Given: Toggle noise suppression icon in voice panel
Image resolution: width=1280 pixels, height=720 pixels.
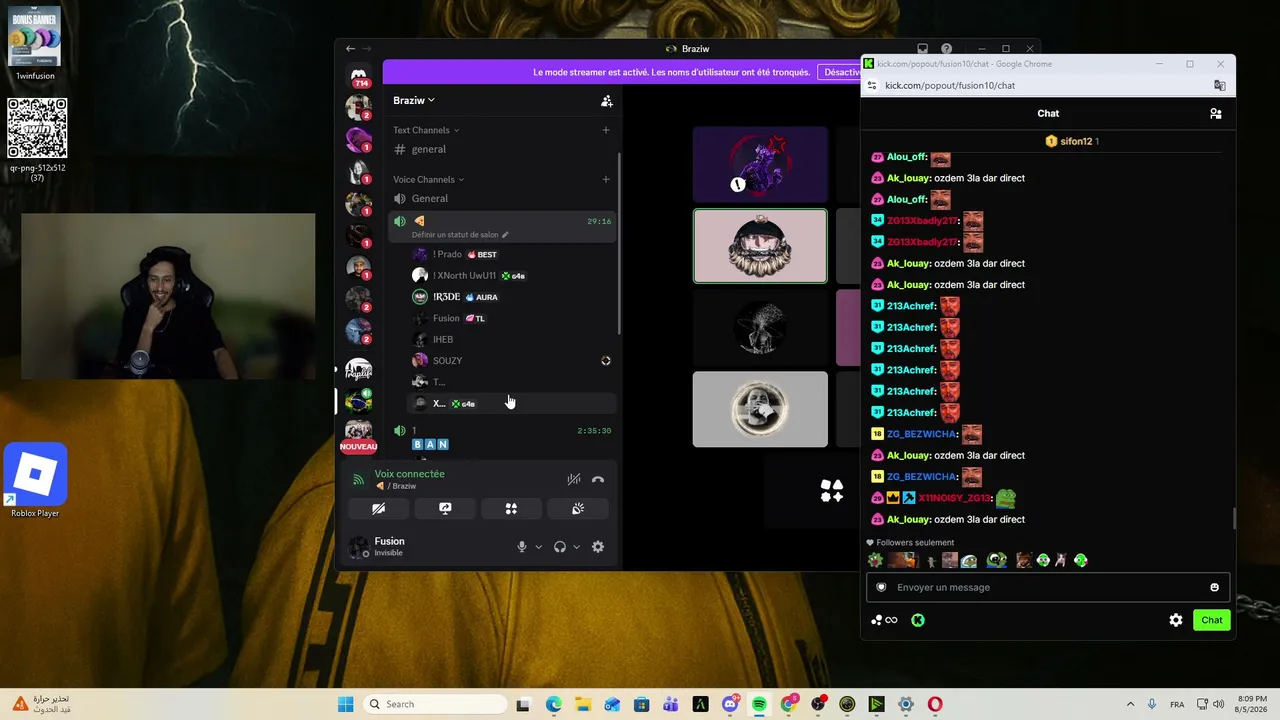Looking at the screenshot, I should (573, 480).
